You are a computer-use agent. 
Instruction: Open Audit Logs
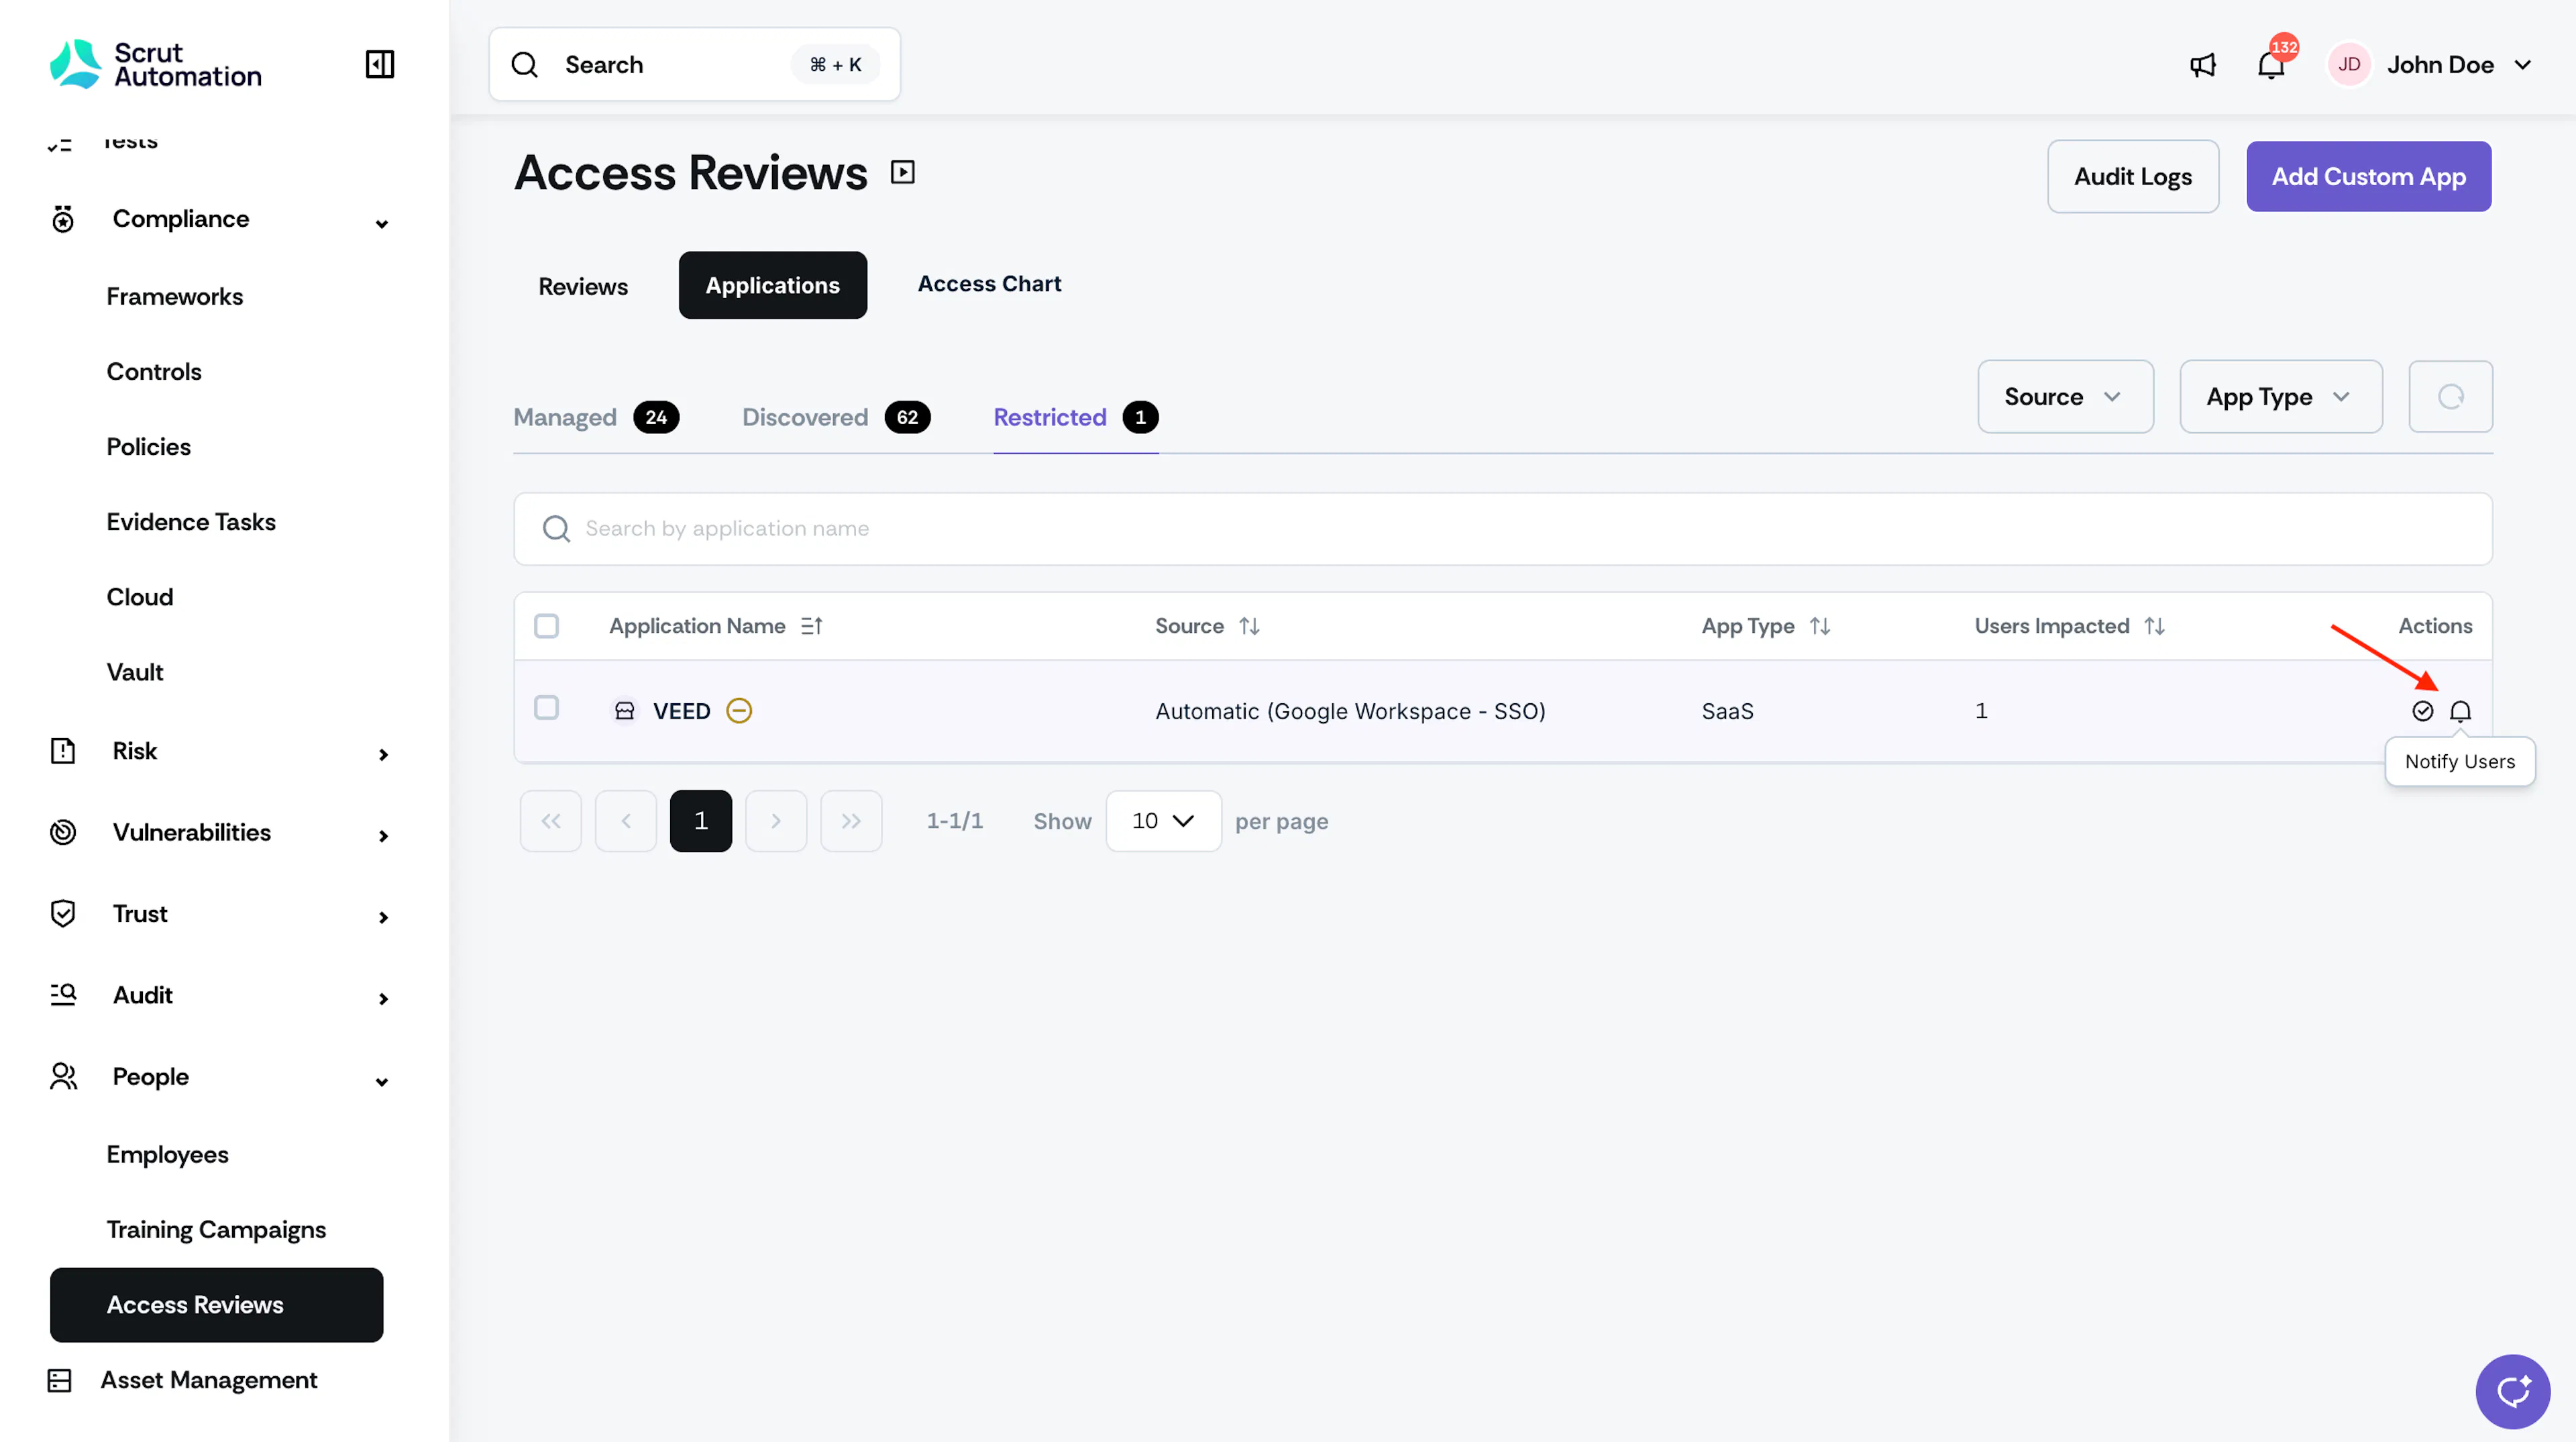(x=2132, y=176)
